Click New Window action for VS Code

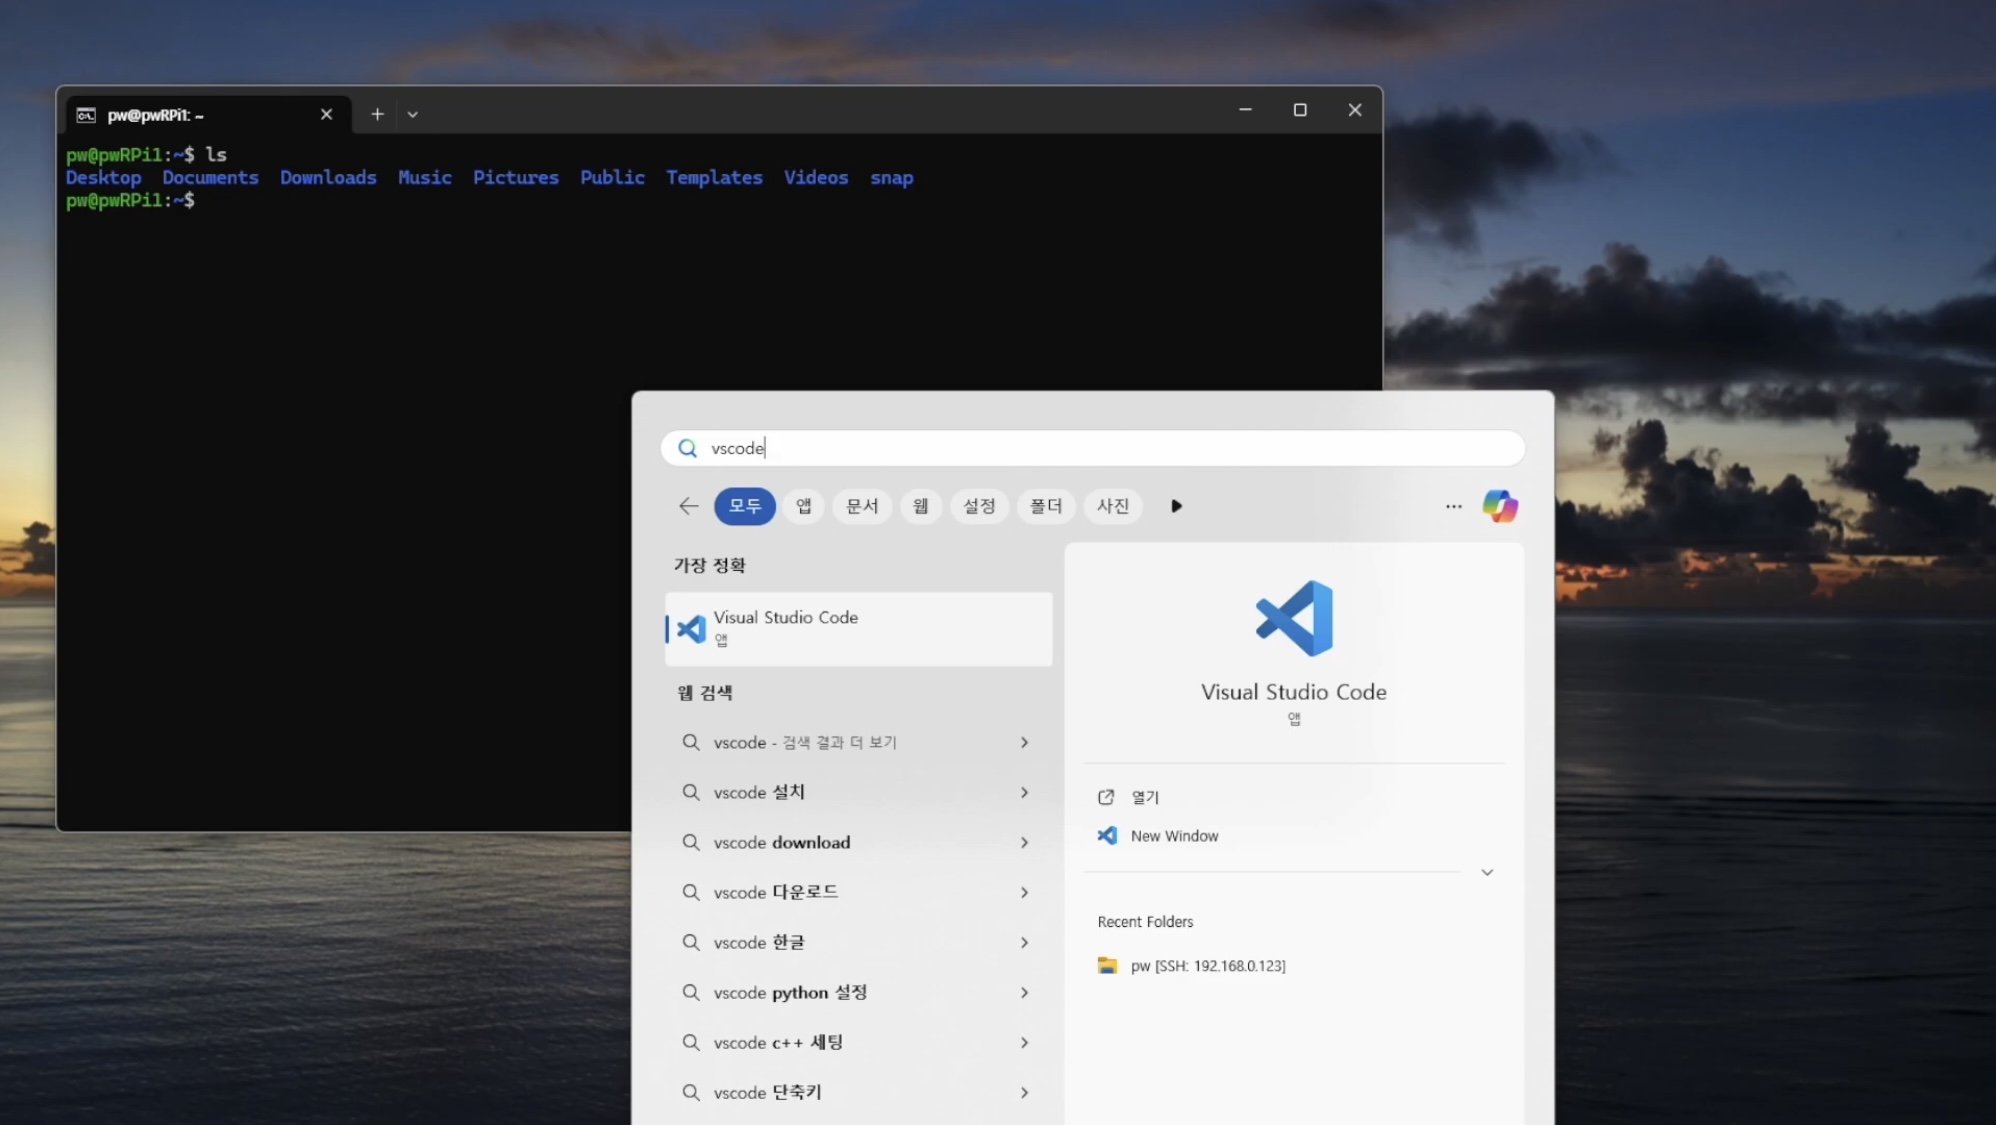coord(1174,836)
